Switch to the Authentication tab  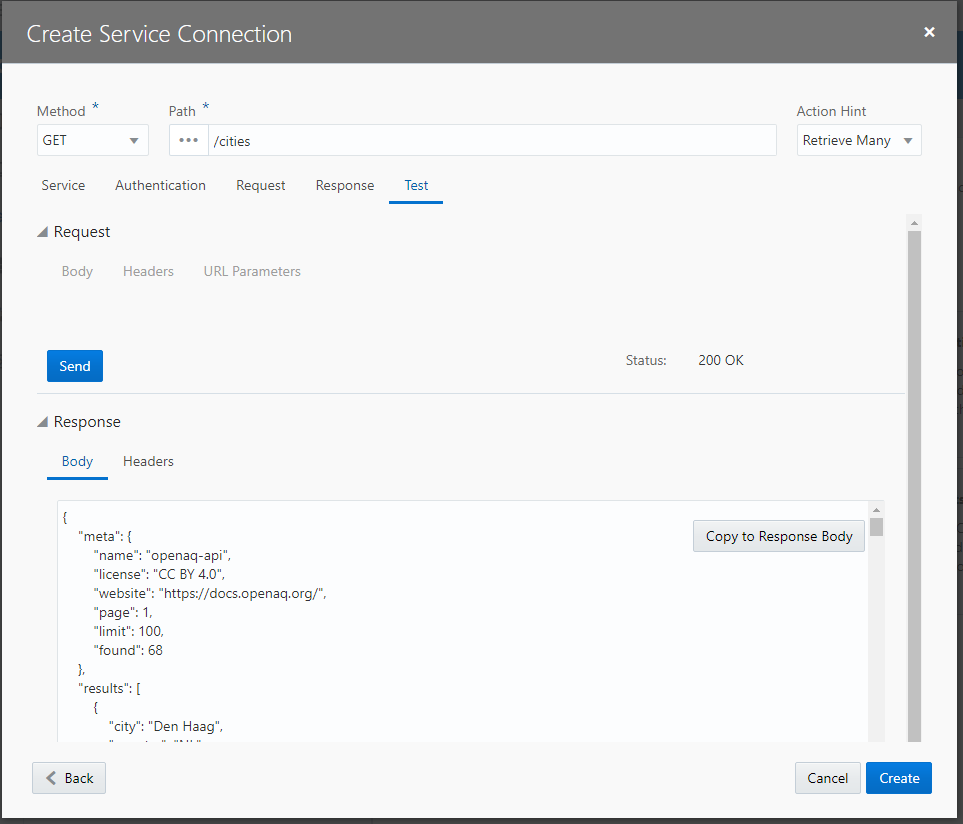click(160, 185)
